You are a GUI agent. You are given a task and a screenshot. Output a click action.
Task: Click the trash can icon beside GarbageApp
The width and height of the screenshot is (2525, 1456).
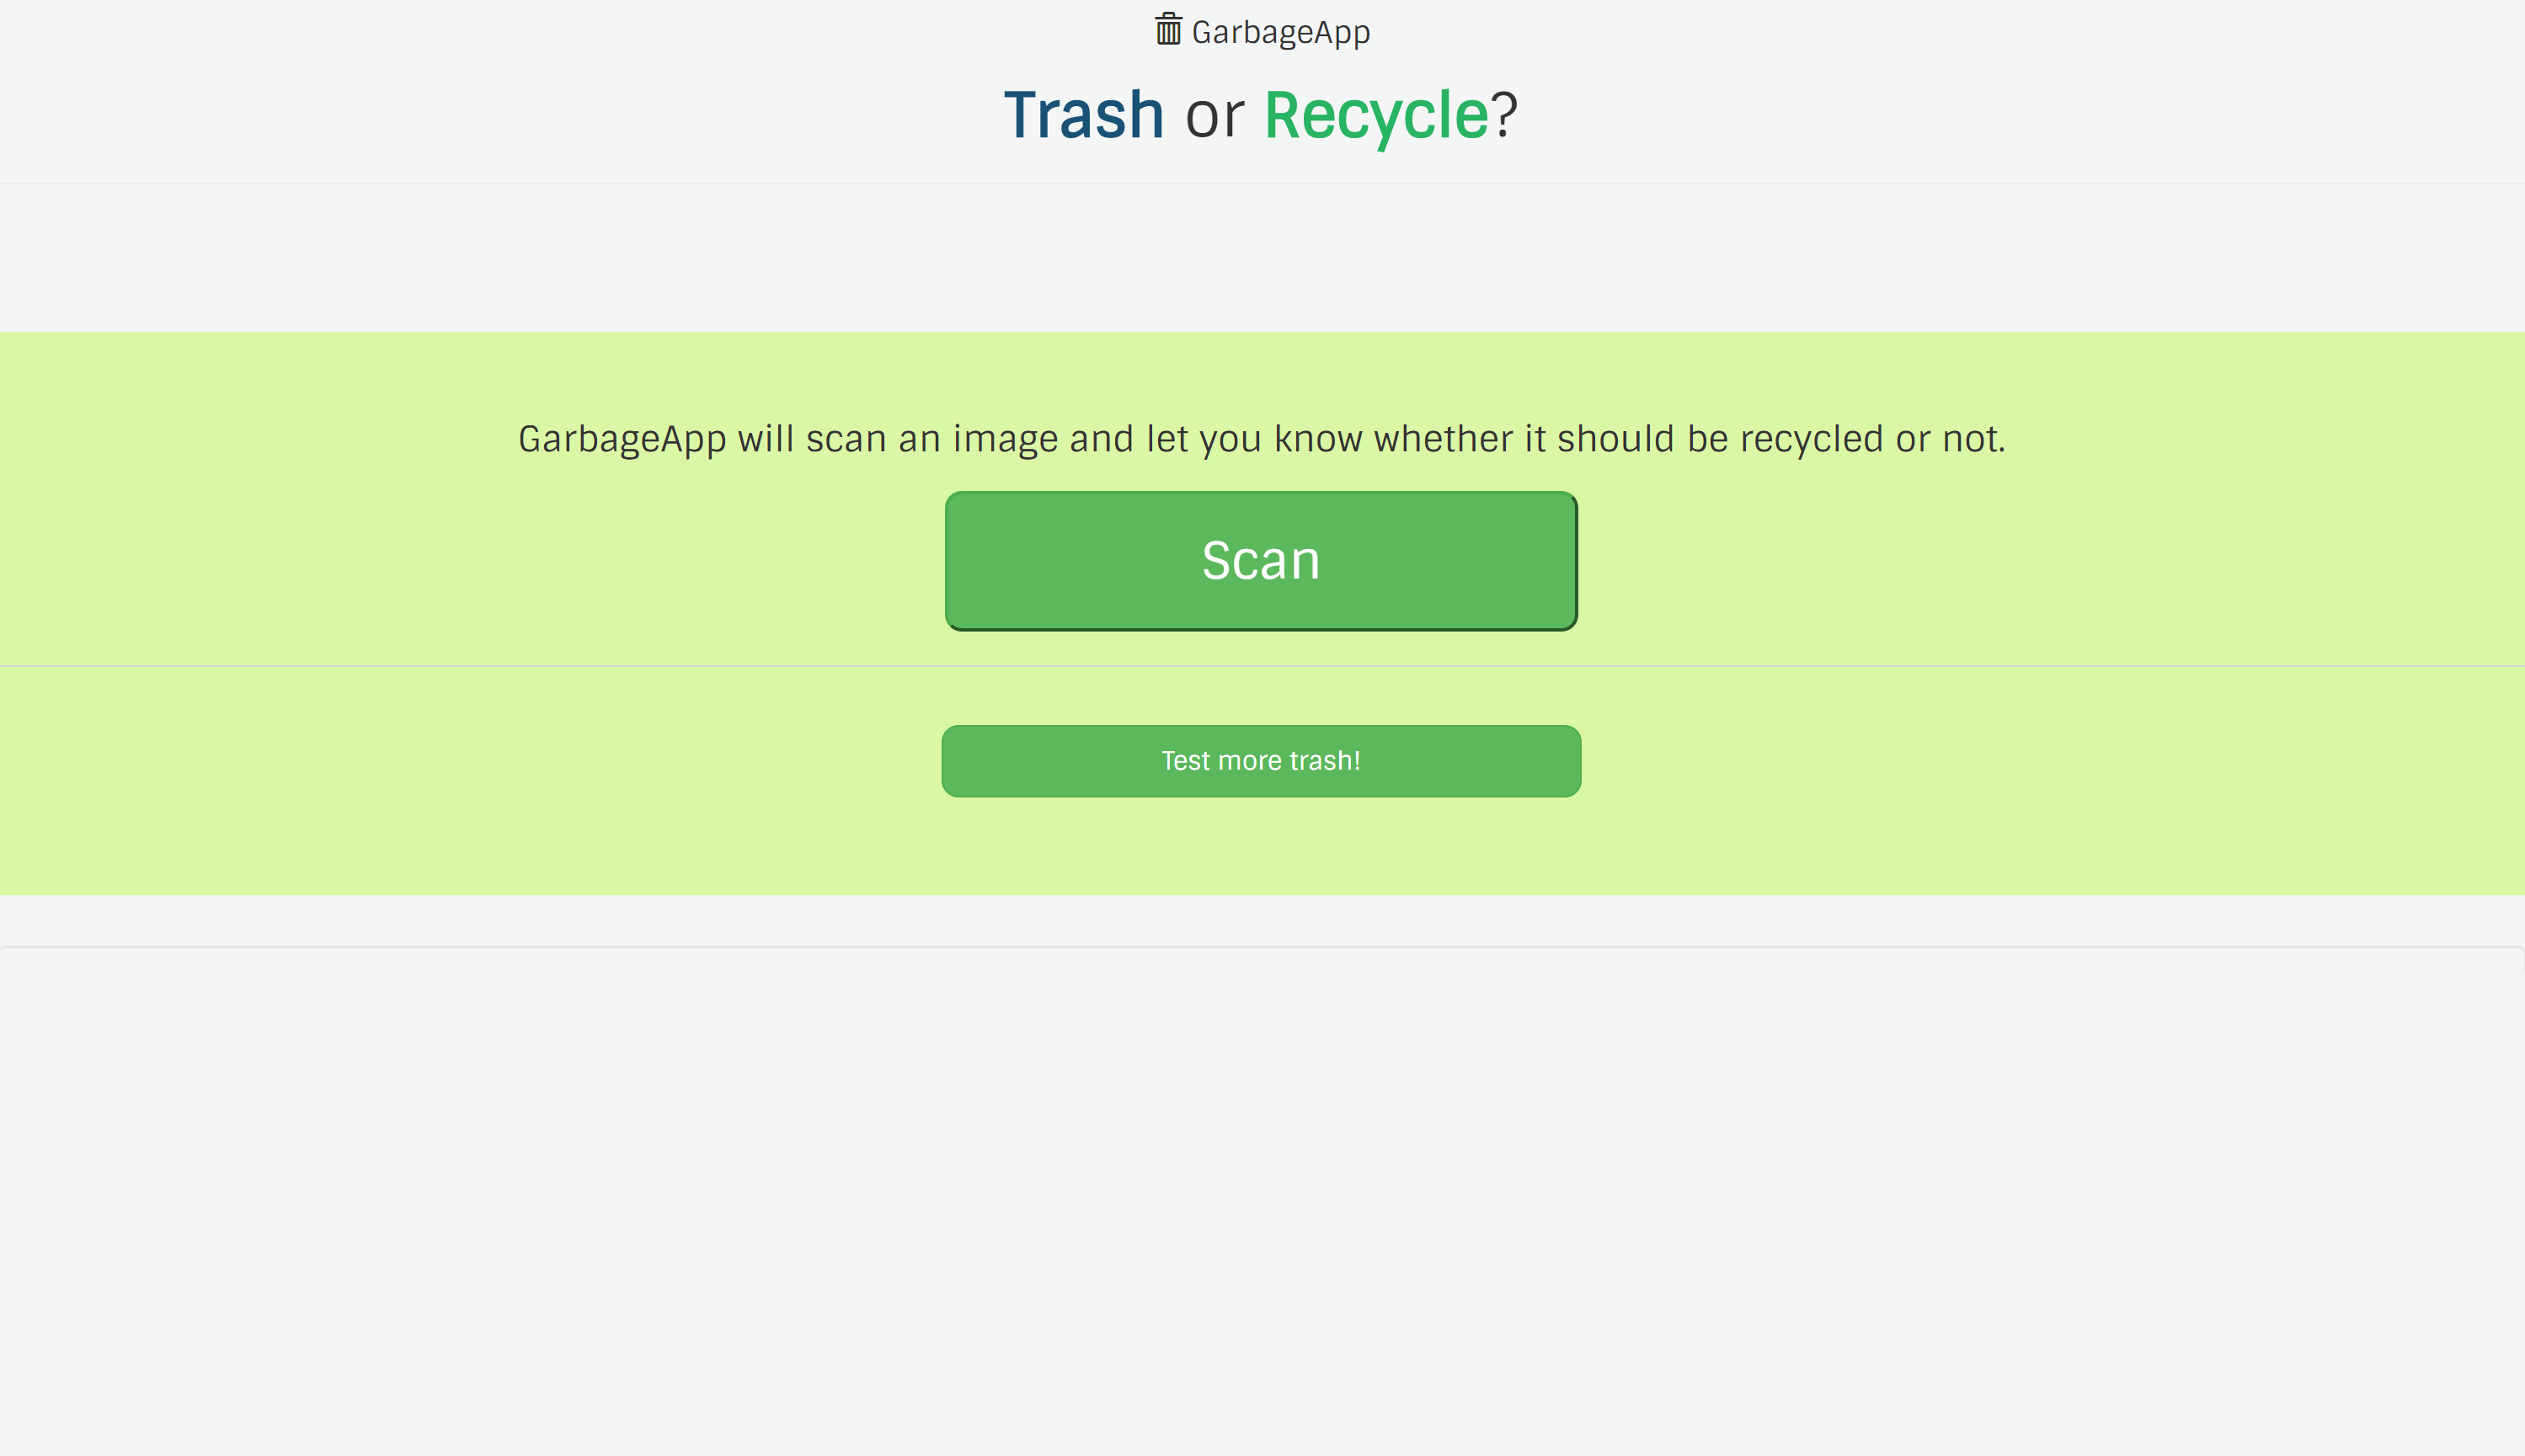coord(1168,29)
